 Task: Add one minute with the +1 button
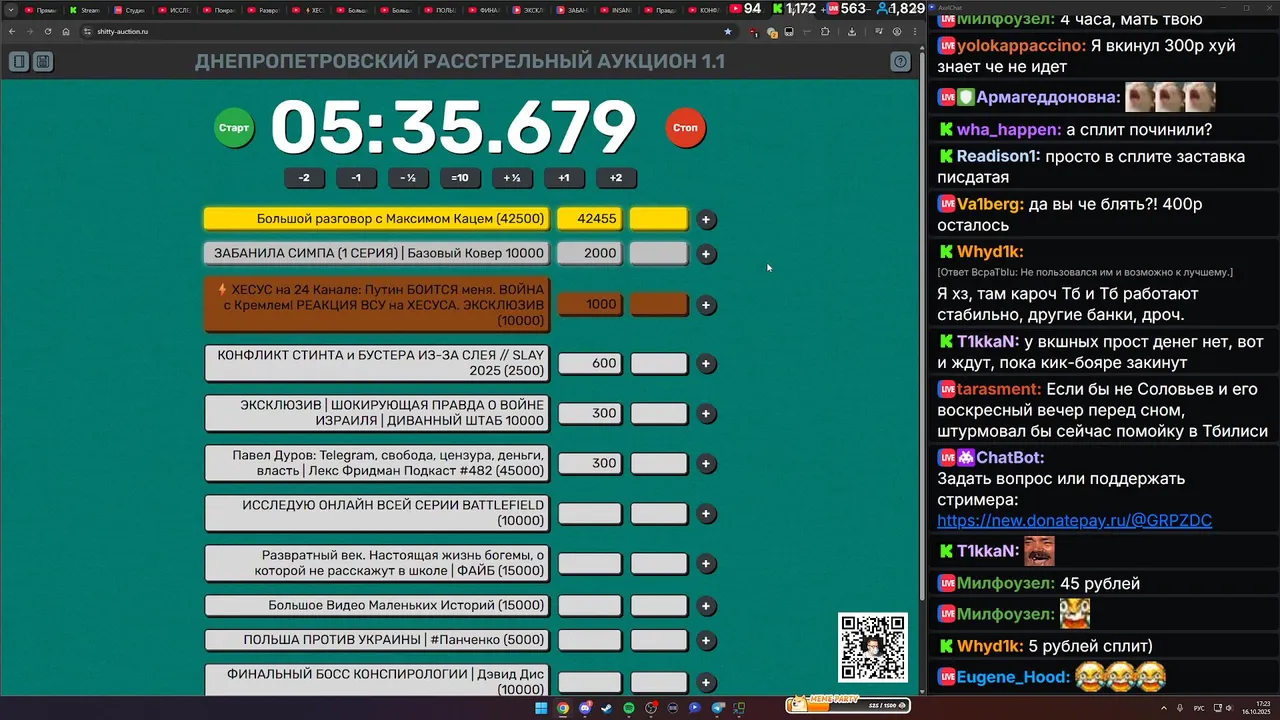point(564,178)
